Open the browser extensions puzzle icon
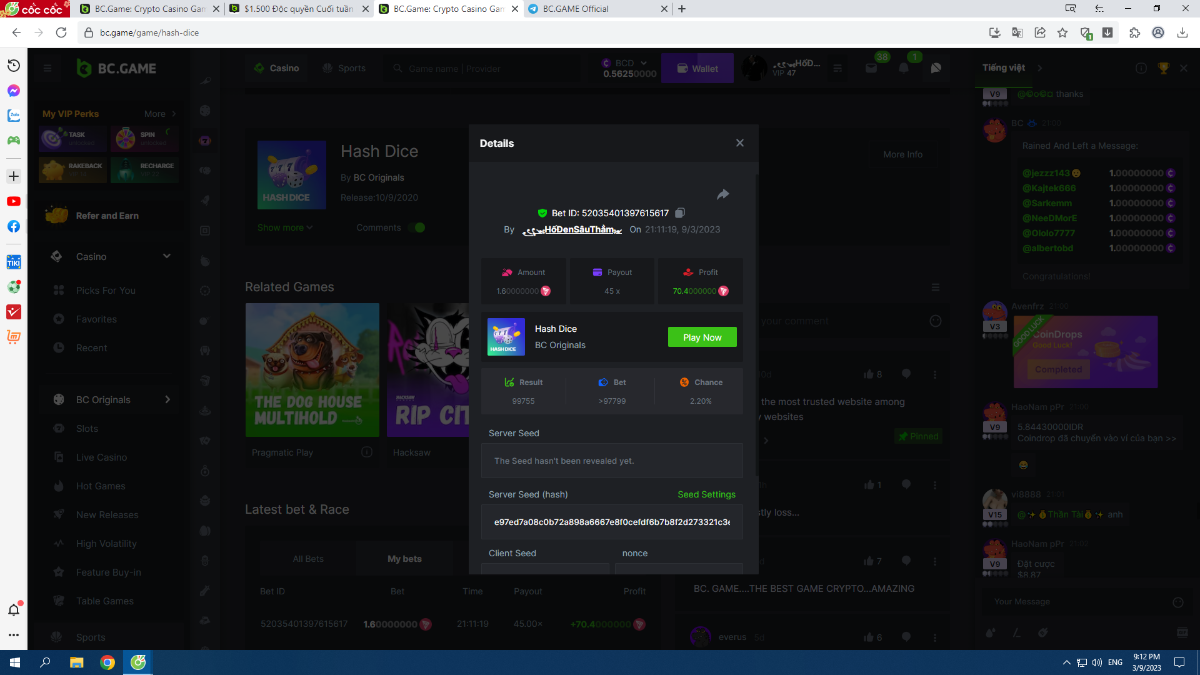This screenshot has height=675, width=1200. 1134,32
